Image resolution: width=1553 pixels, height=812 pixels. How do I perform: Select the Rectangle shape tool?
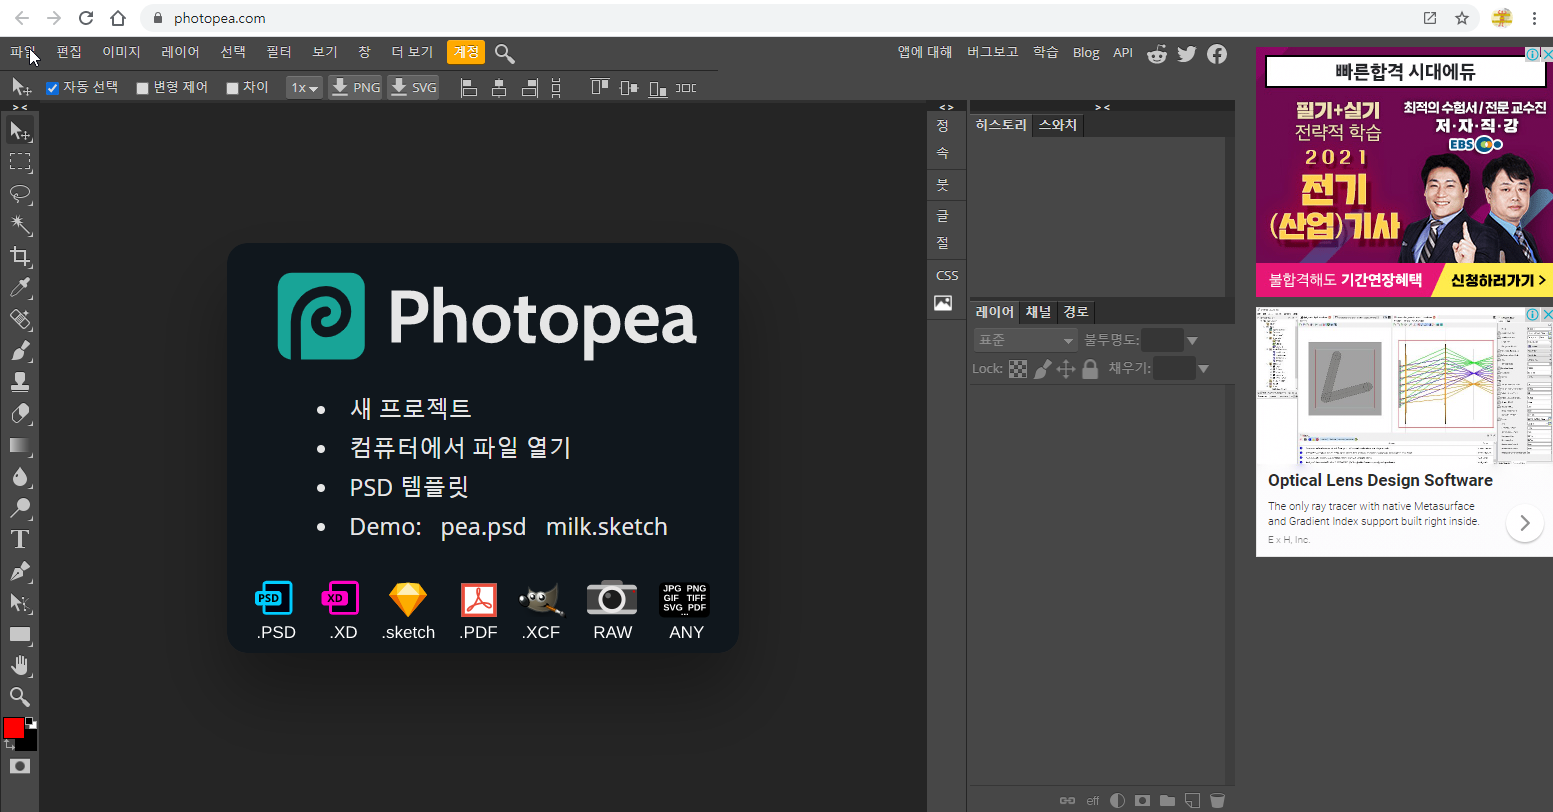(x=20, y=634)
